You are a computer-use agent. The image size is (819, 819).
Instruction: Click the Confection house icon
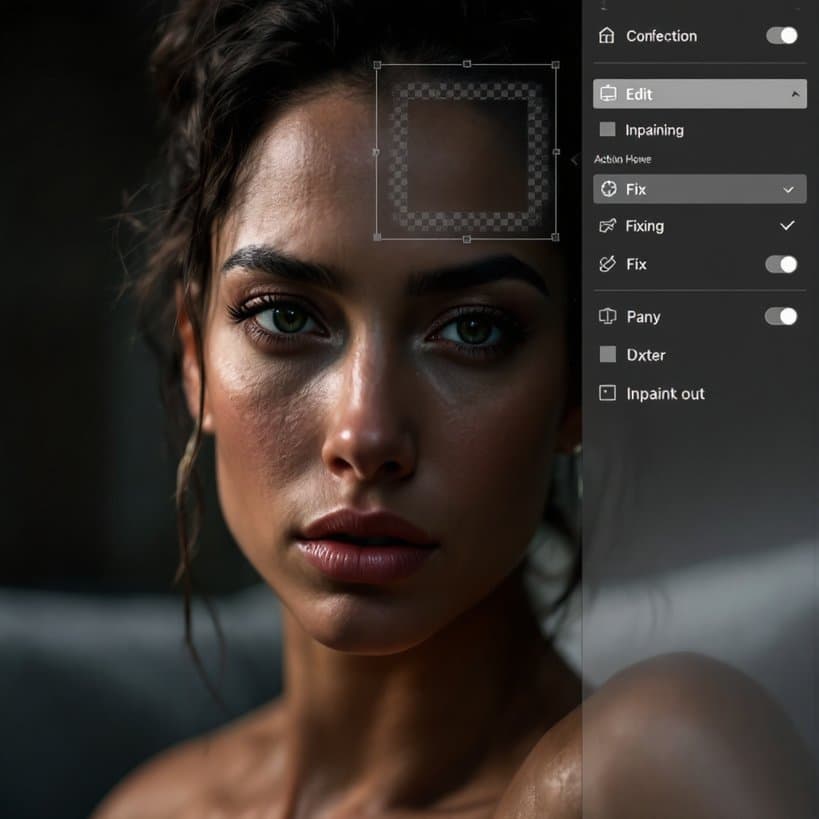pyautogui.click(x=606, y=36)
